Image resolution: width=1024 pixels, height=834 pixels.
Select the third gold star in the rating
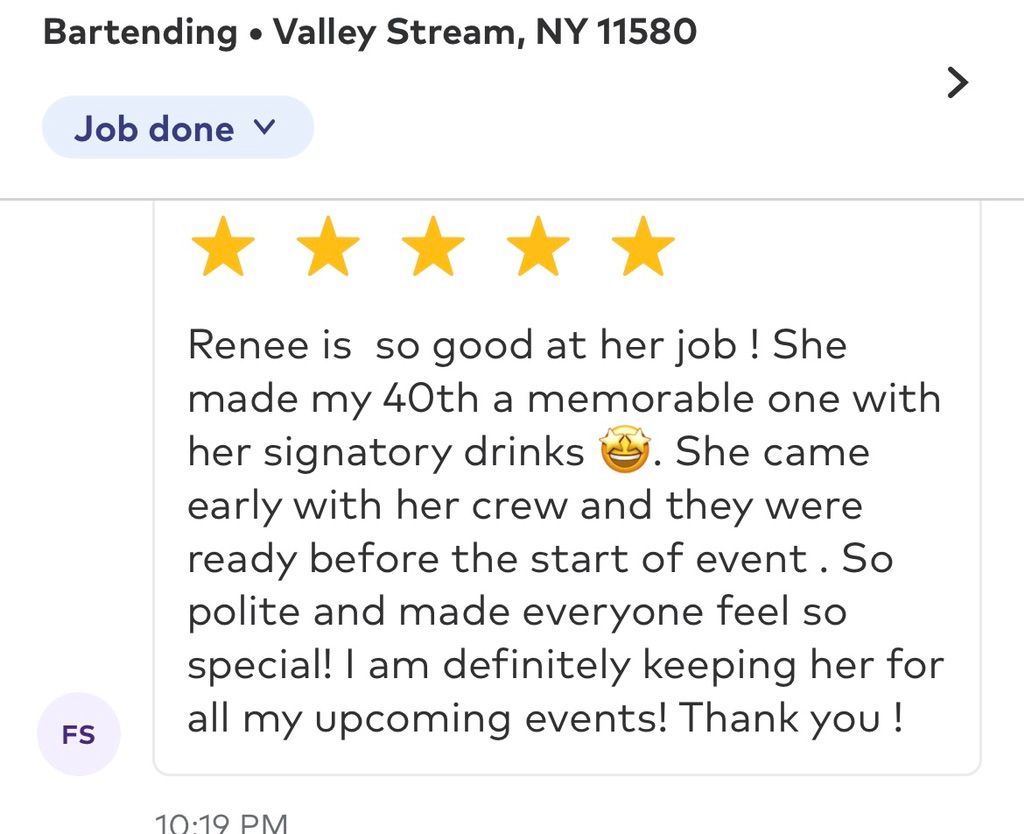(433, 246)
